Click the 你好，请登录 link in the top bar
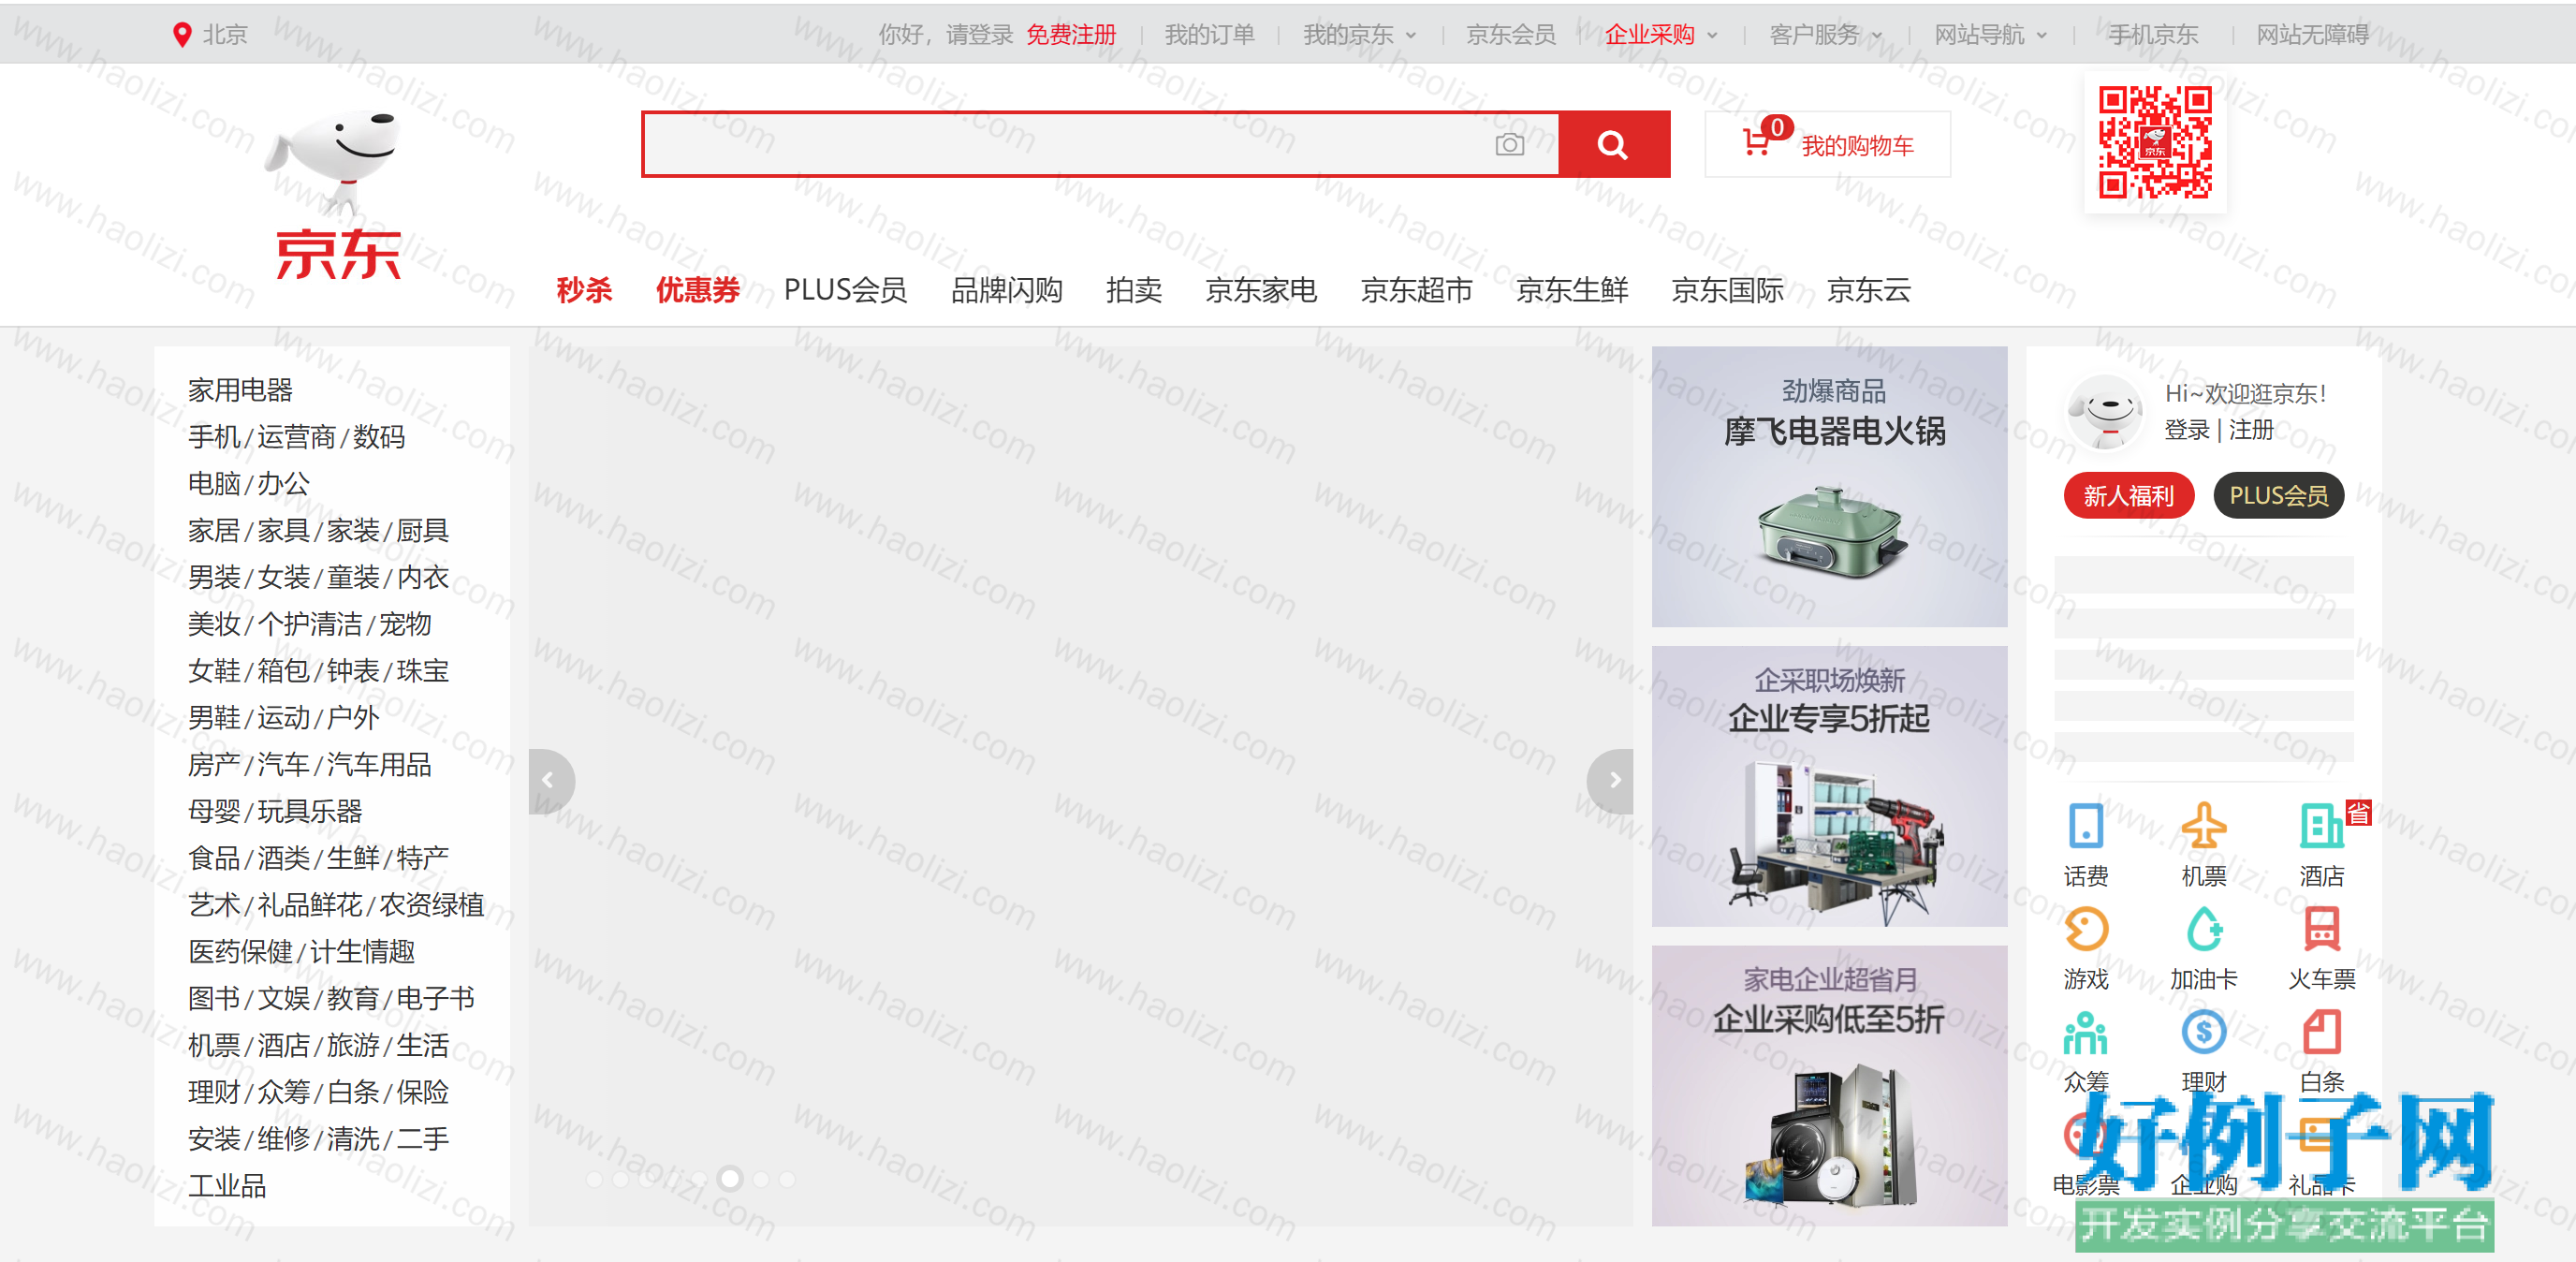2576x1262 pixels. click(x=945, y=35)
